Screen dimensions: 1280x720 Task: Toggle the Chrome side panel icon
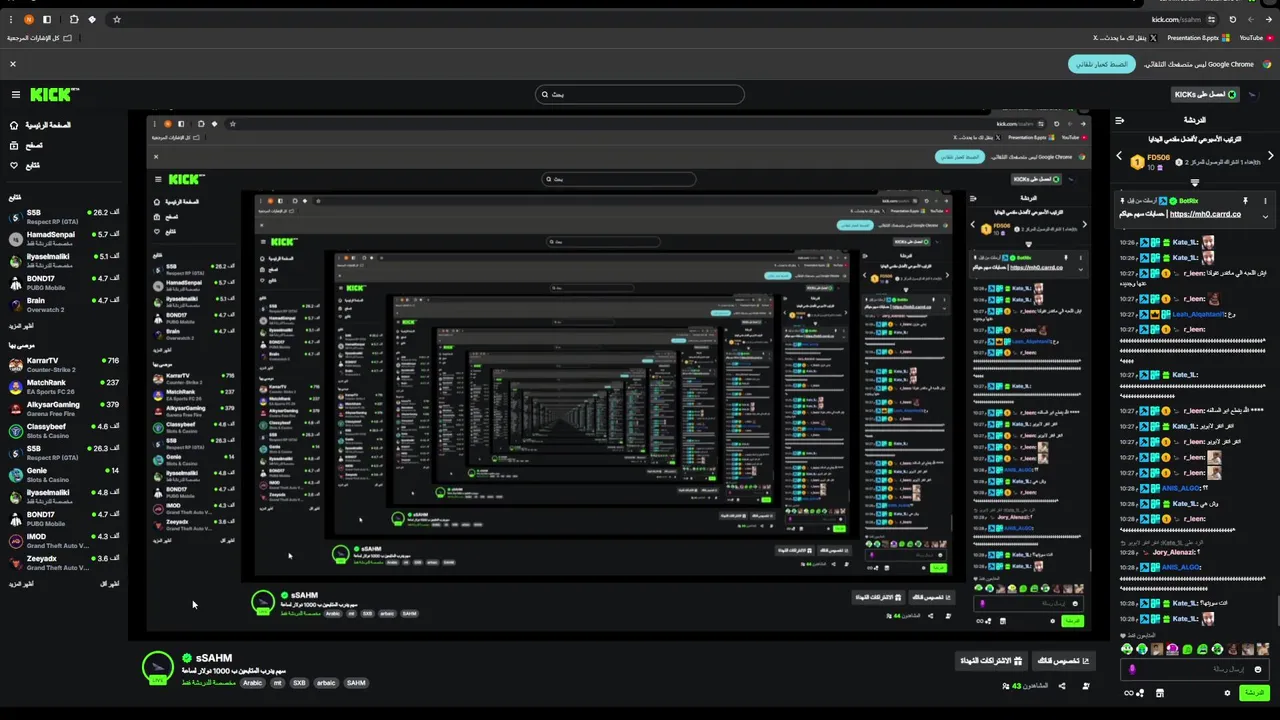[x=47, y=19]
